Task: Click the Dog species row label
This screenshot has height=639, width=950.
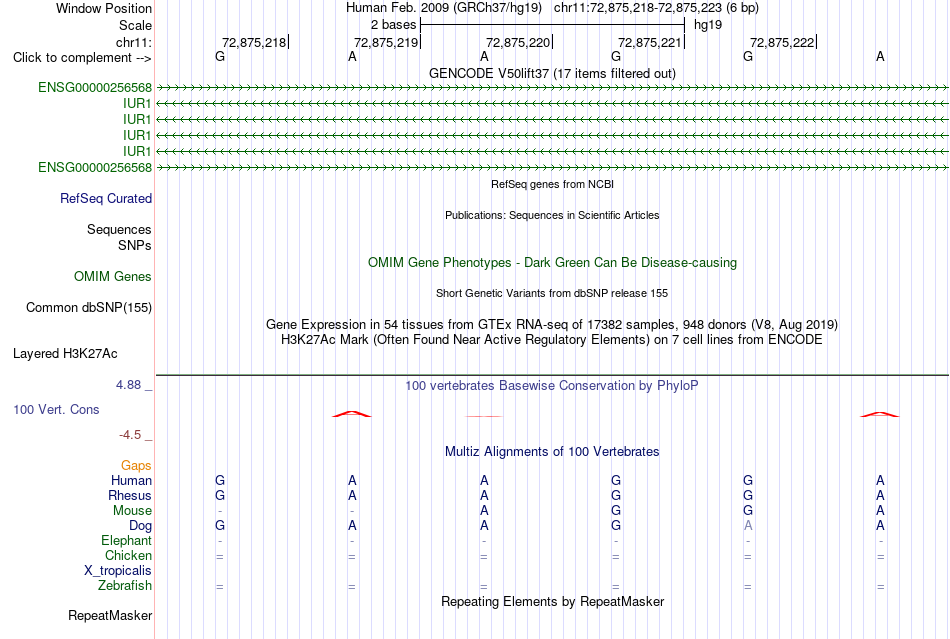Action: tap(140, 526)
